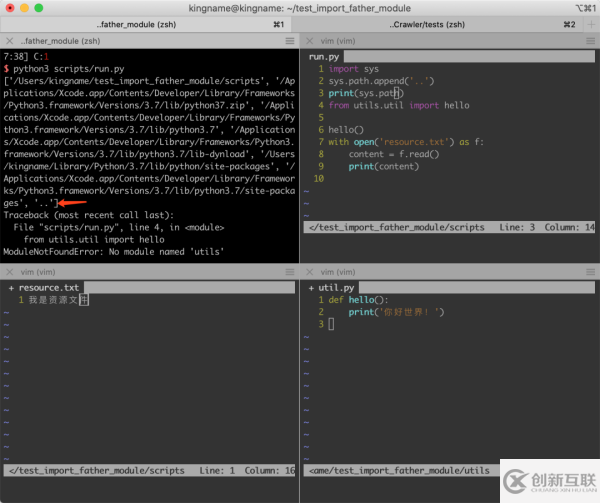Click line number 10 in run.py

point(319,179)
